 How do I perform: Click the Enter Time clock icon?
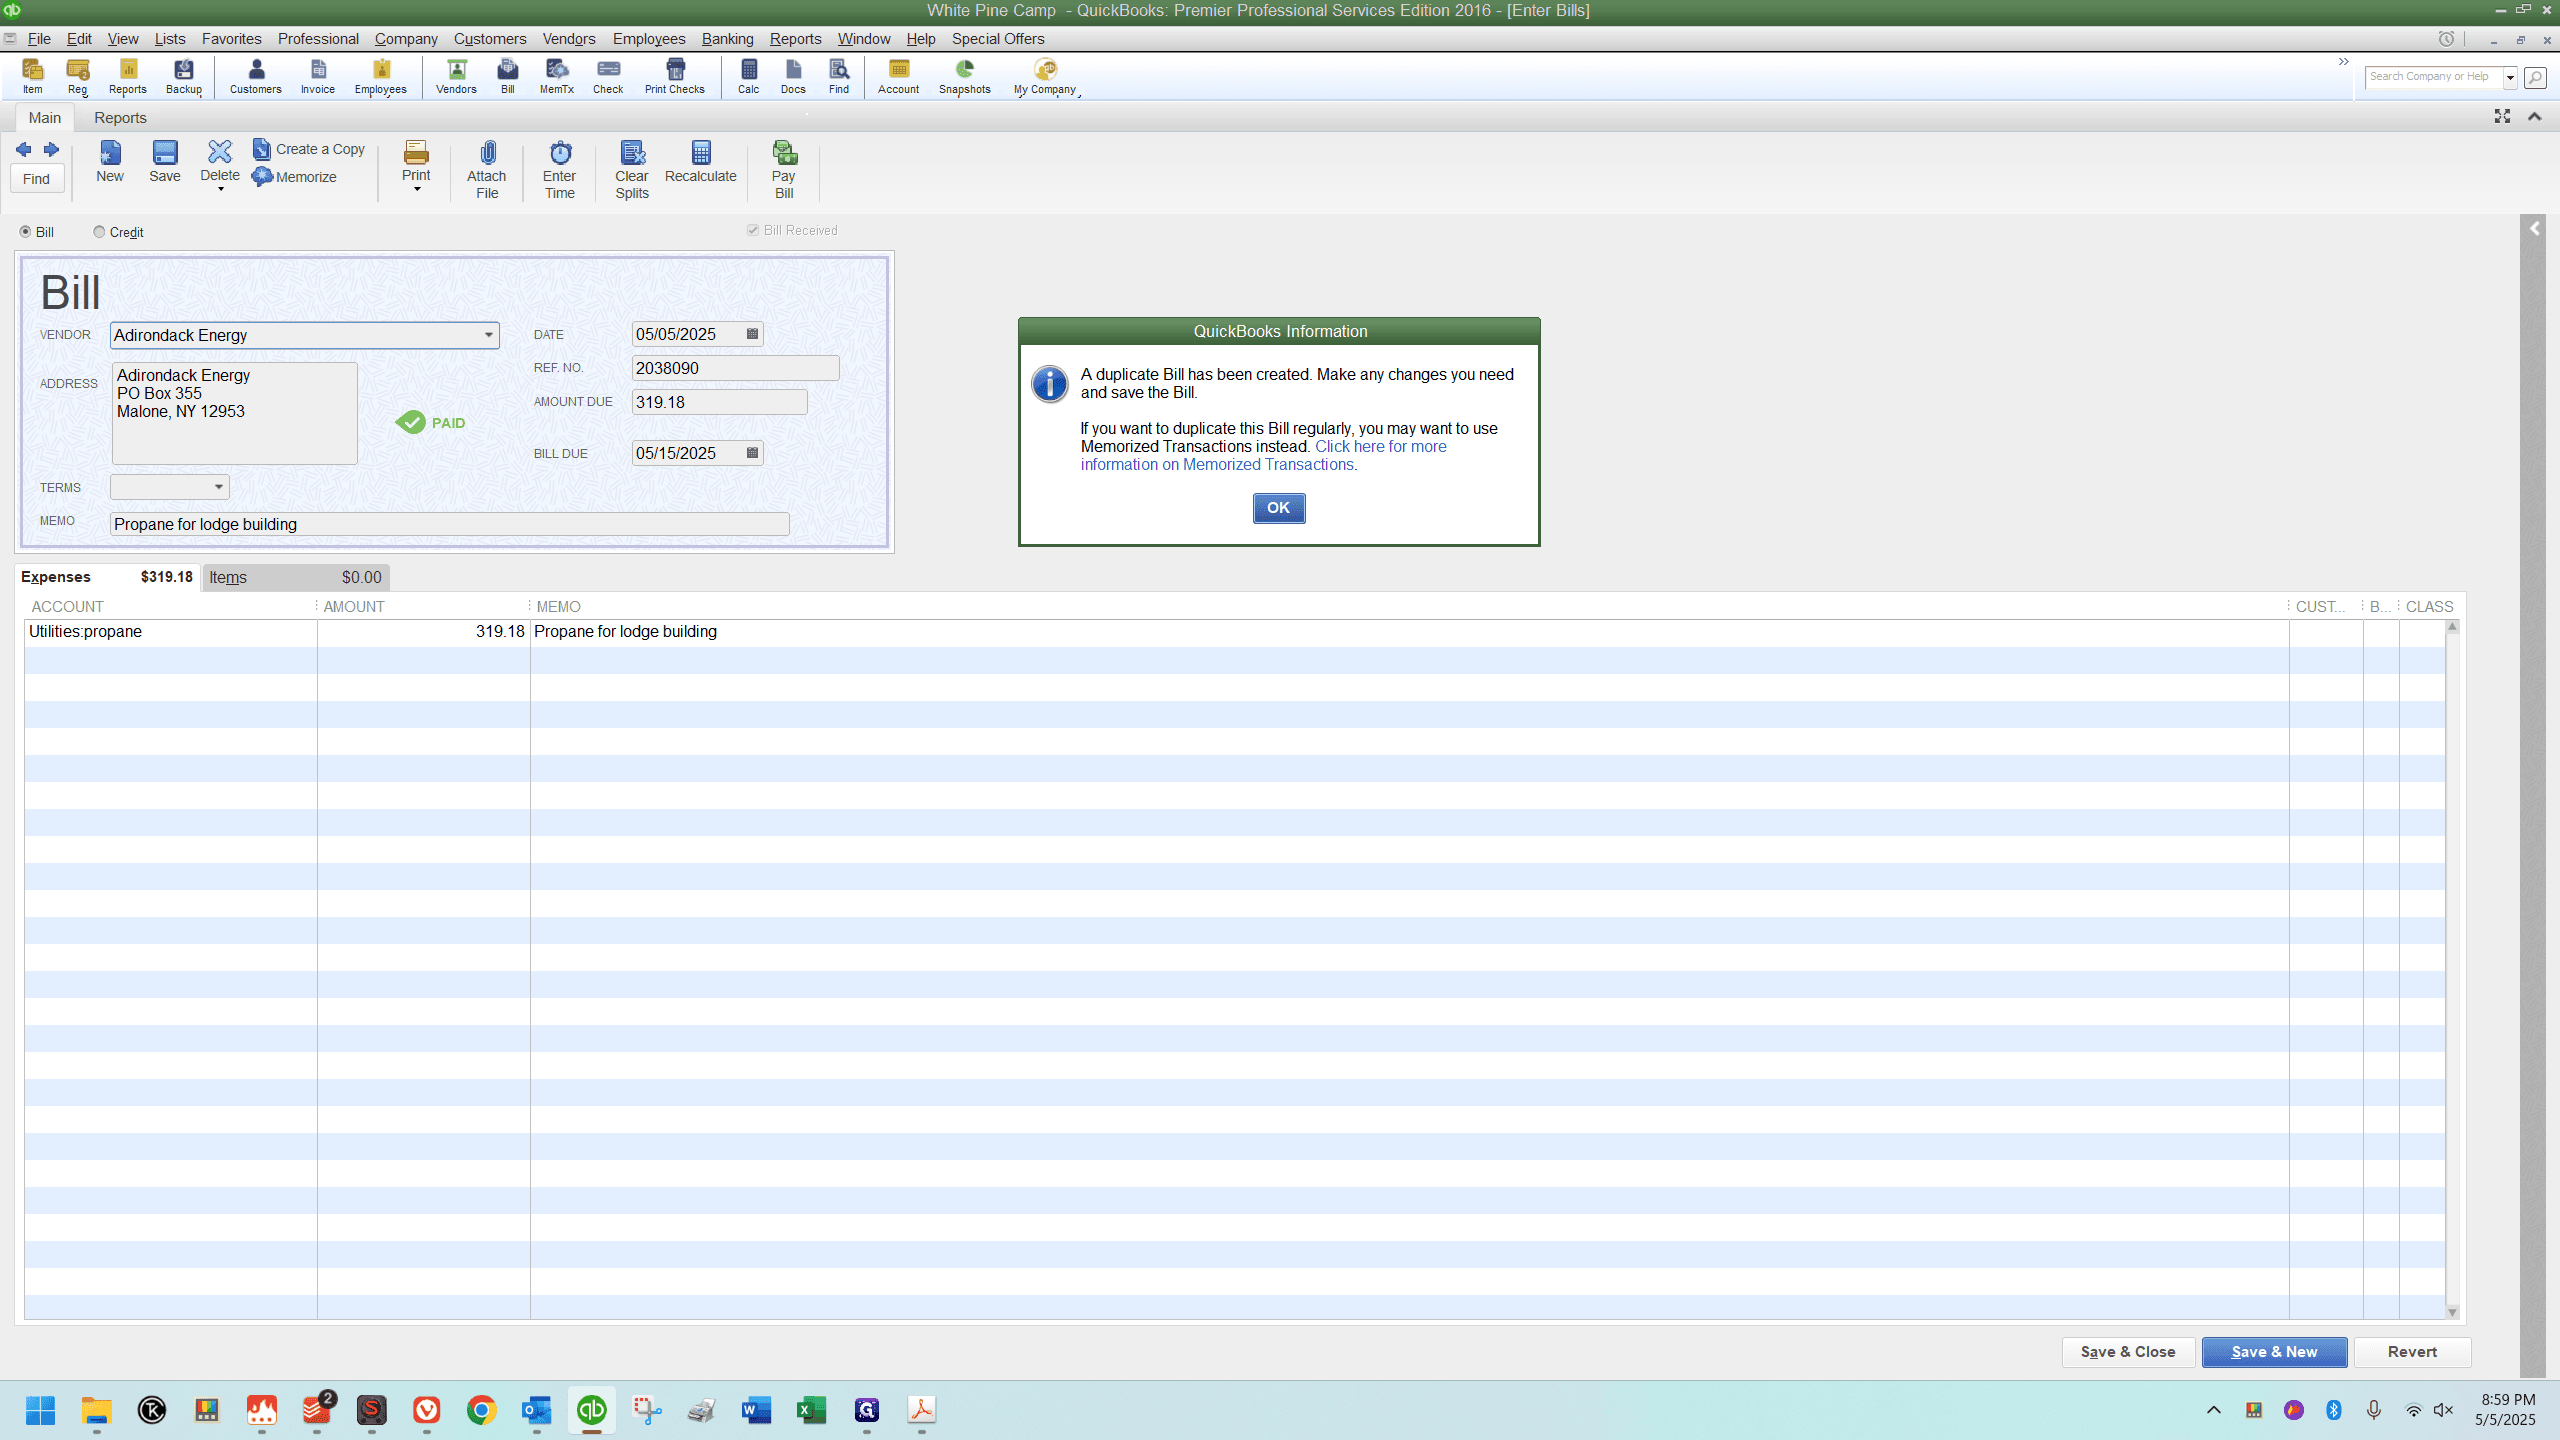click(x=560, y=170)
